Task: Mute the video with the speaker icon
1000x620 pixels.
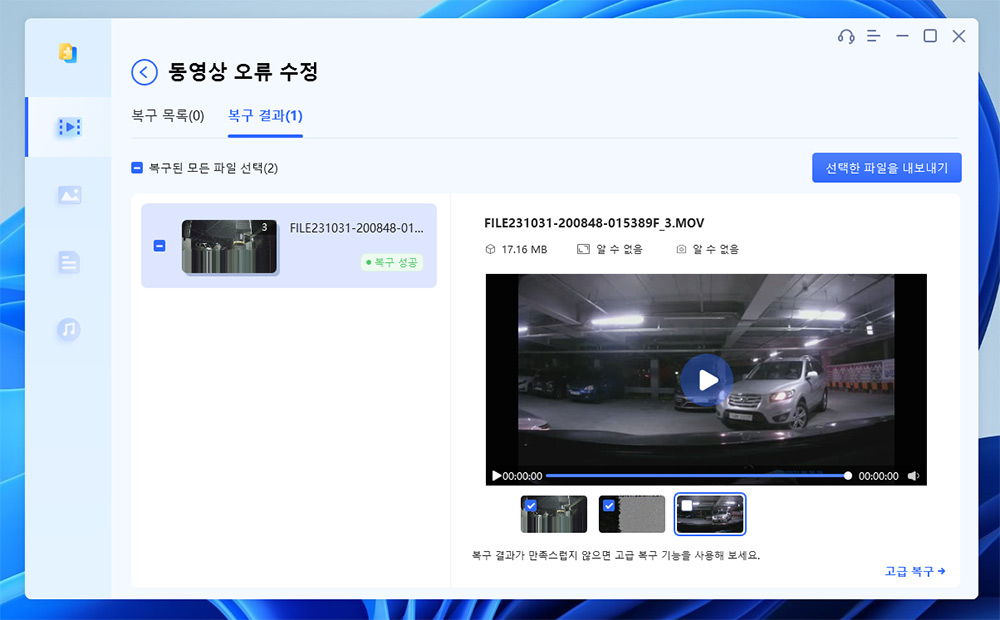Action: click(x=913, y=476)
